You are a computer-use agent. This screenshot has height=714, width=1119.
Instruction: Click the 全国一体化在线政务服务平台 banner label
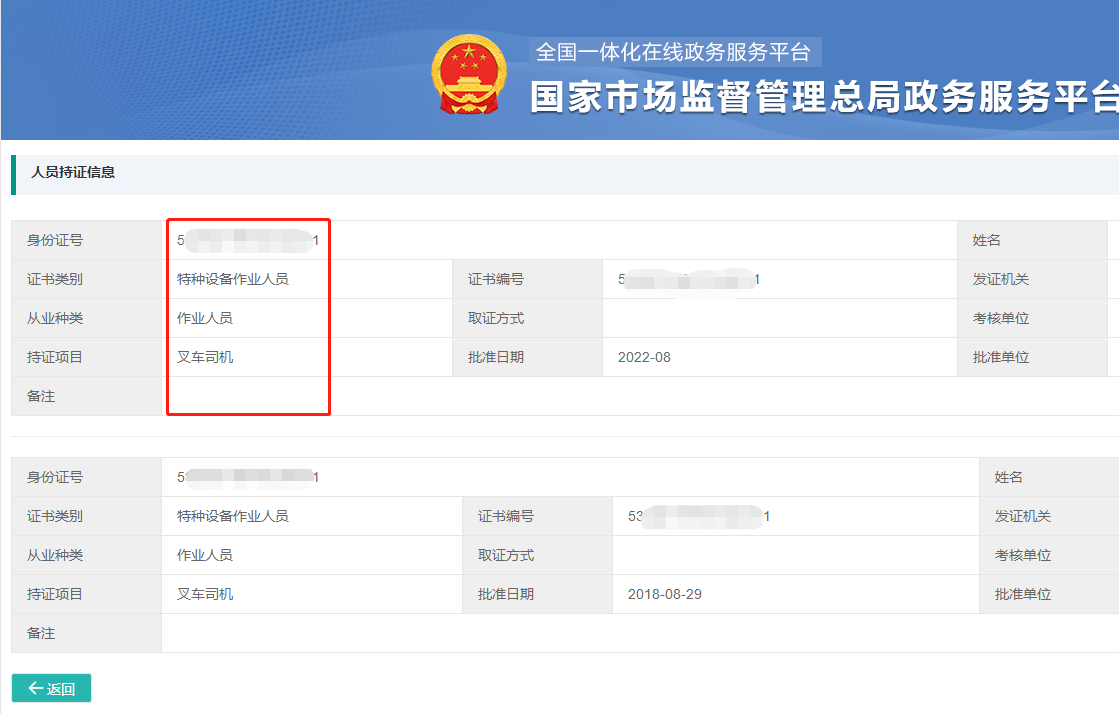tap(673, 52)
